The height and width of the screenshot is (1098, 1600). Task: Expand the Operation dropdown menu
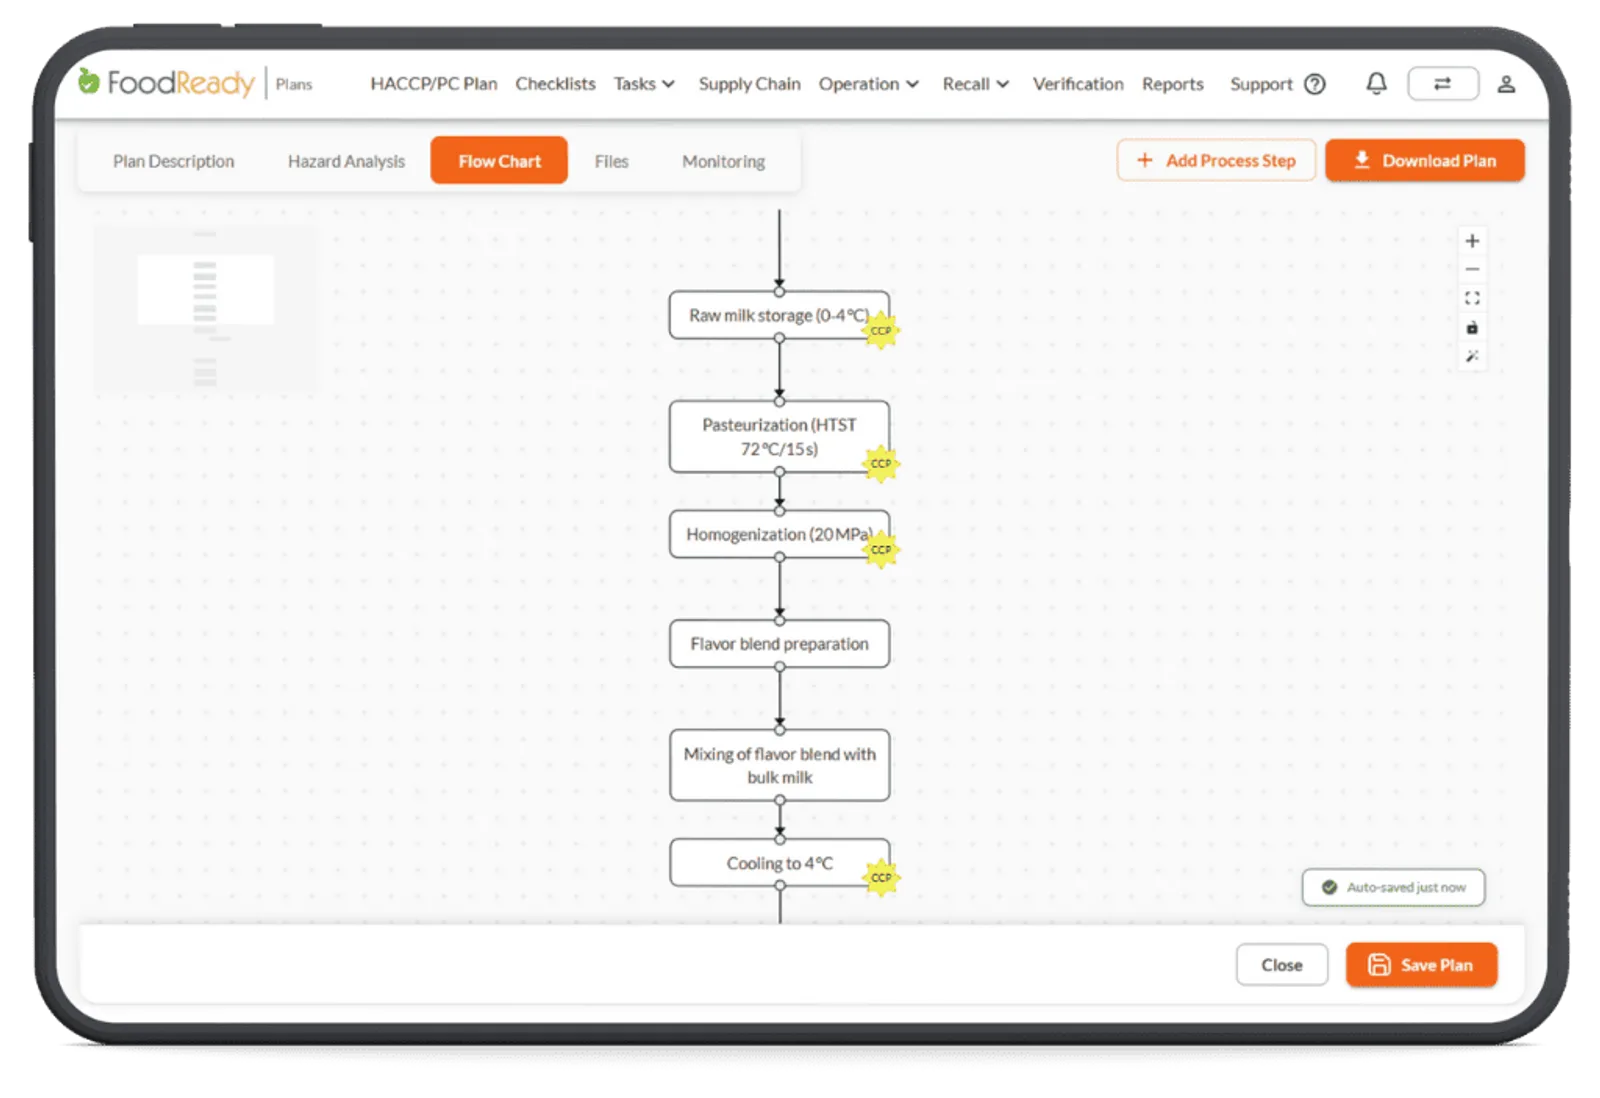pyautogui.click(x=868, y=84)
